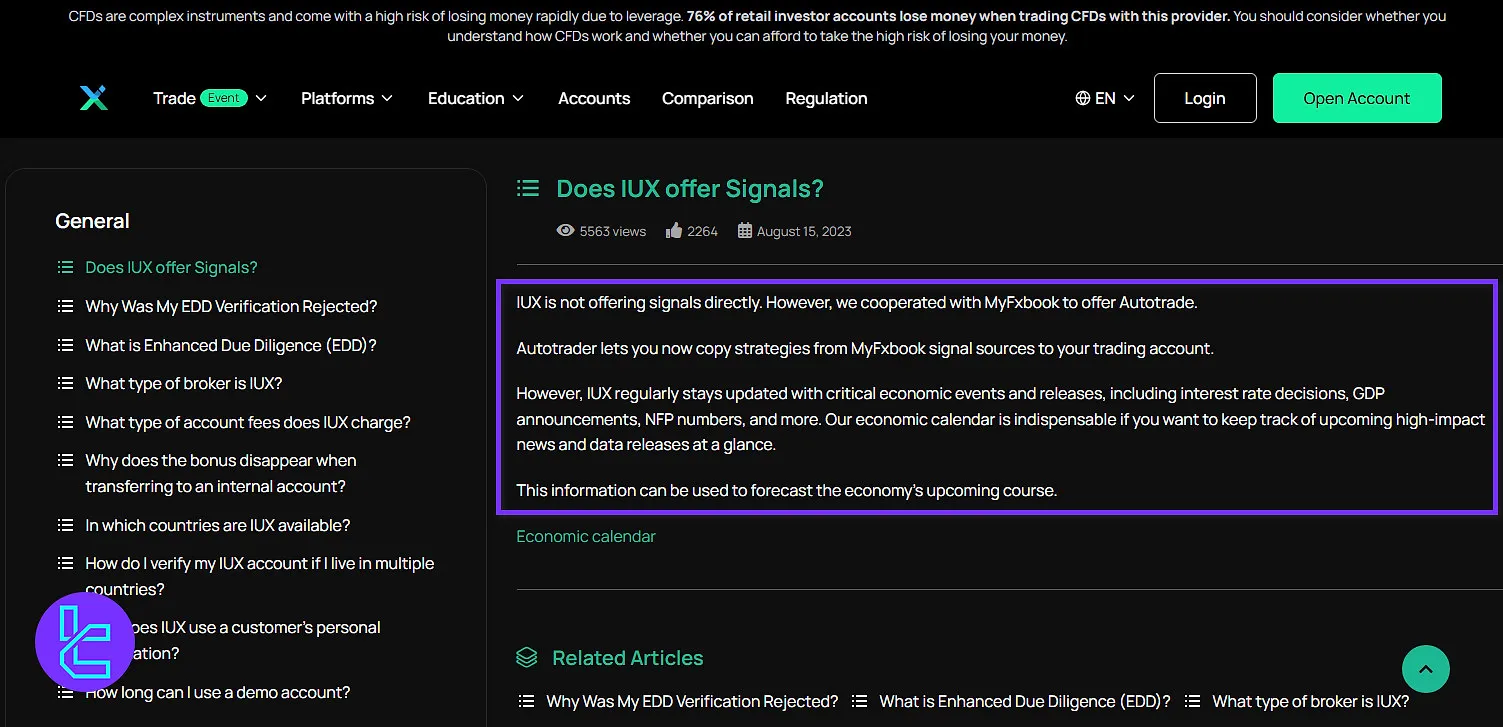Select Why Was My EDD Verification Rejected in the sidebar
Screen dimensions: 1503x727
(231, 306)
